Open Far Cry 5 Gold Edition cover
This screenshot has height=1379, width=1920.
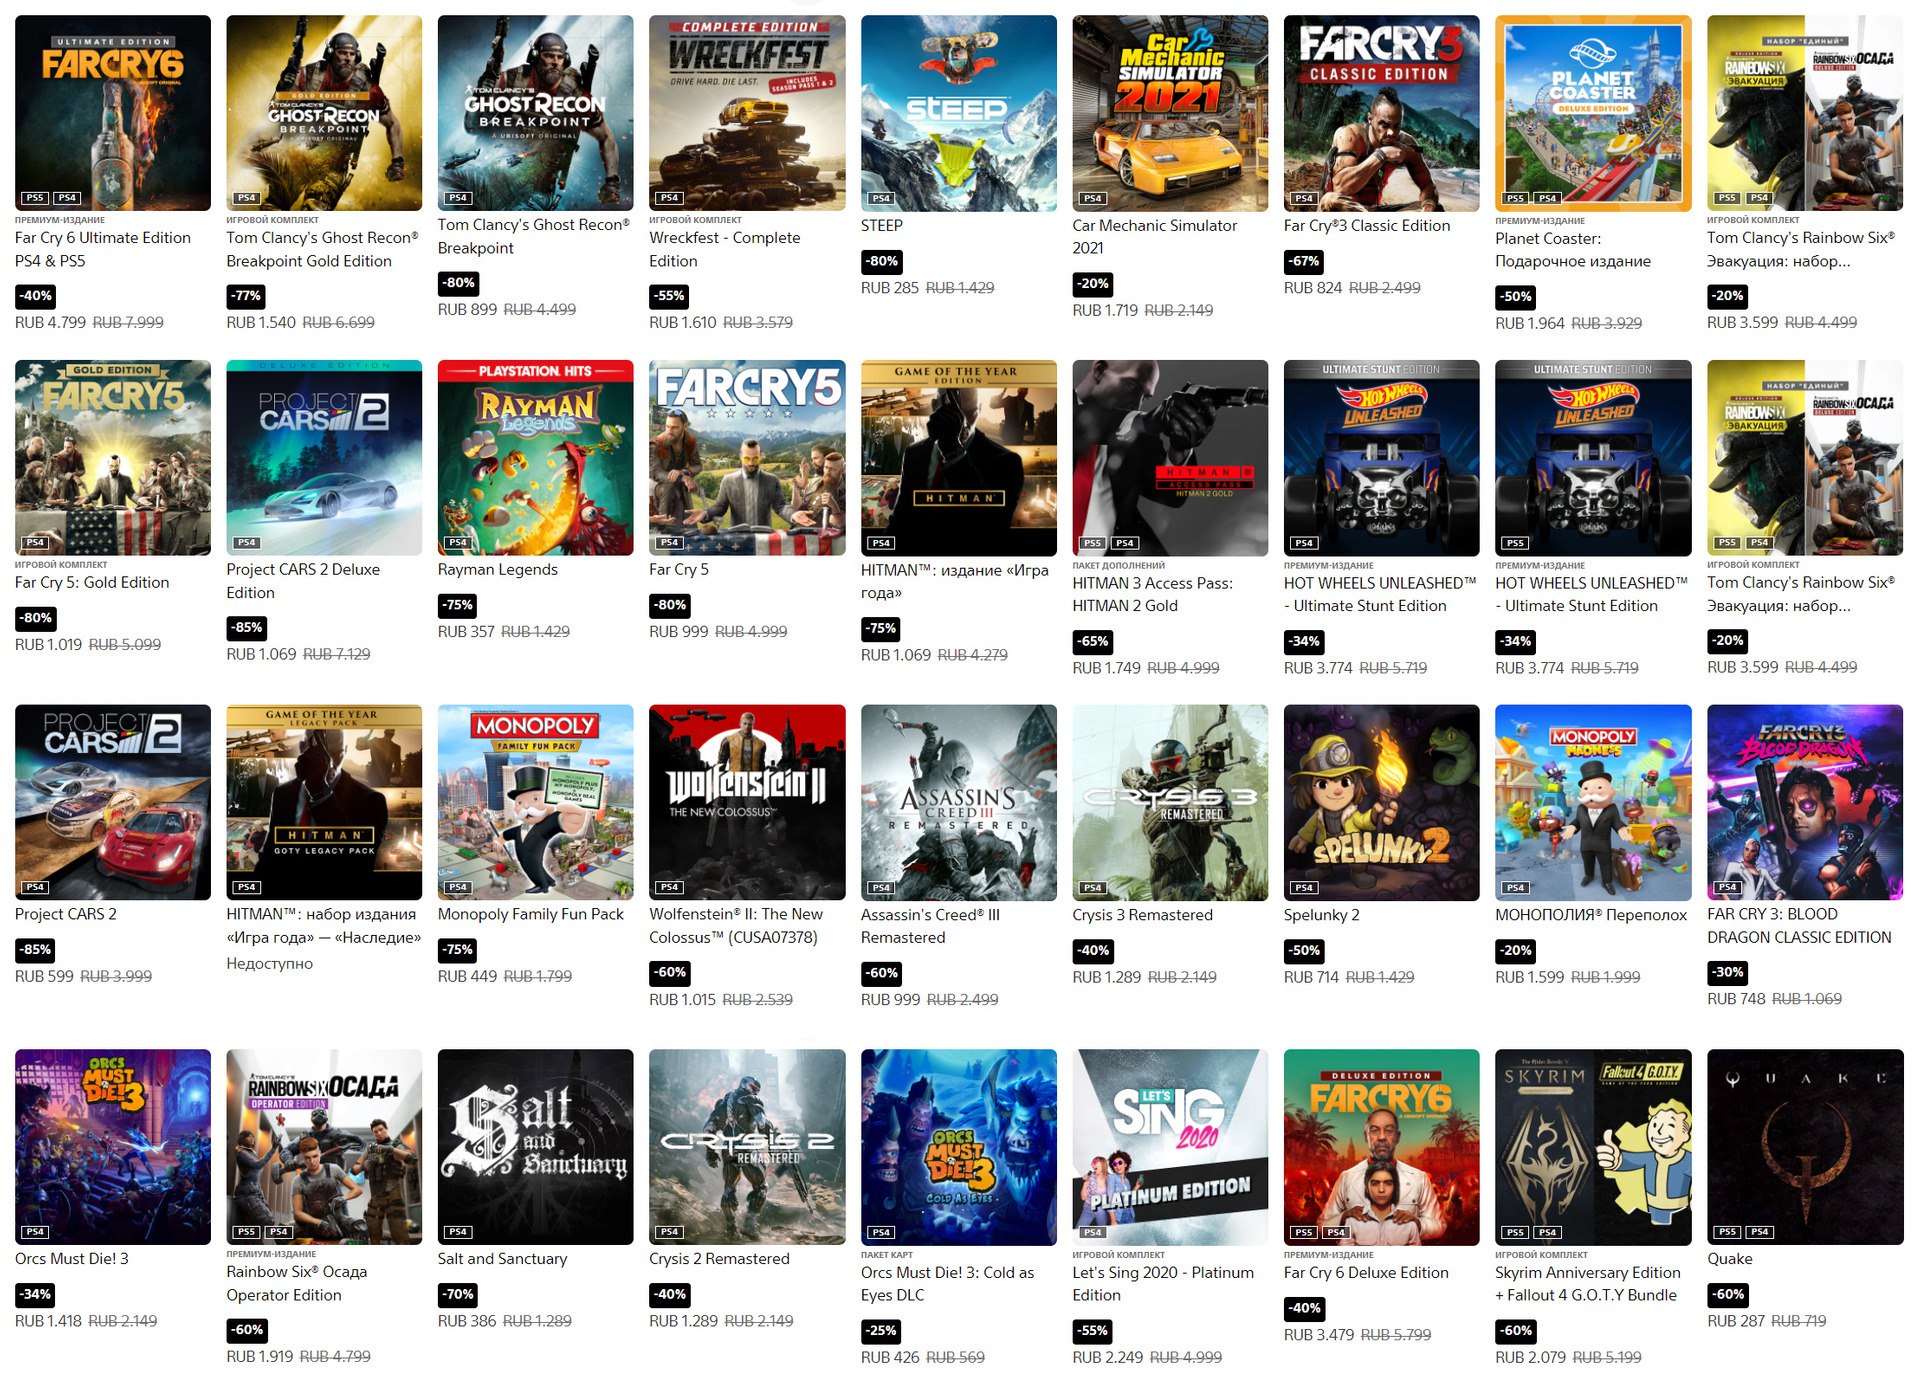pos(113,457)
